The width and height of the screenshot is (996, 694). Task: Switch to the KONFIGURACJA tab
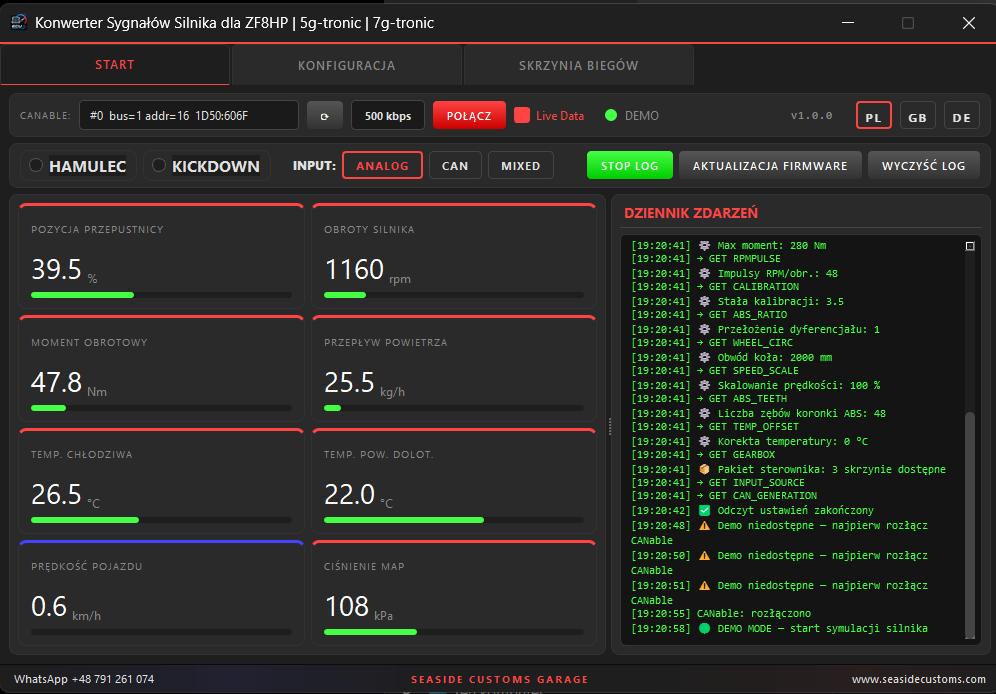point(347,65)
